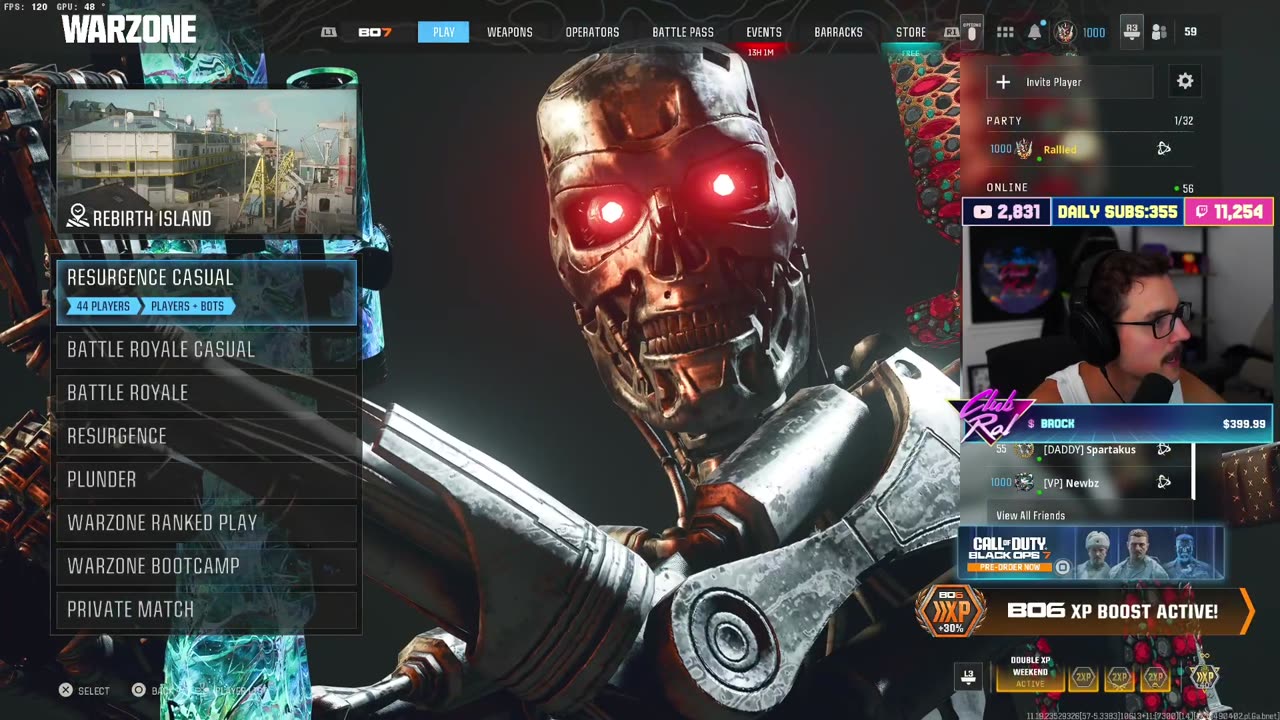Viewport: 1280px width, 720px height.
Task: Click the second 2XP token icon
Action: [1119, 677]
